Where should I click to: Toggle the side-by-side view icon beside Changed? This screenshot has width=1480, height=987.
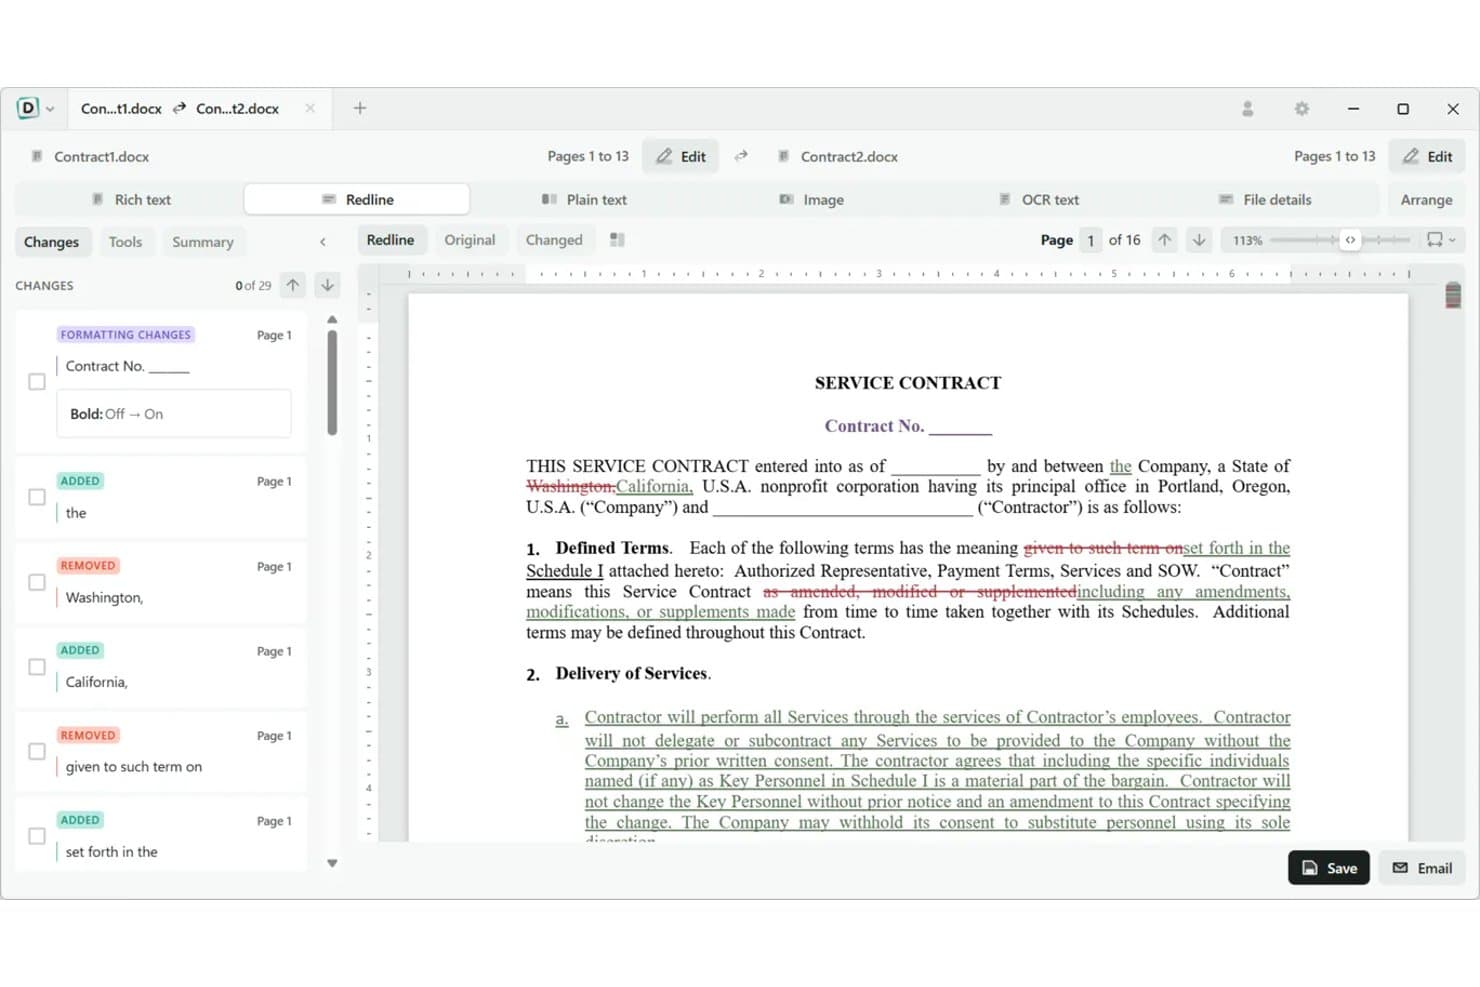617,240
